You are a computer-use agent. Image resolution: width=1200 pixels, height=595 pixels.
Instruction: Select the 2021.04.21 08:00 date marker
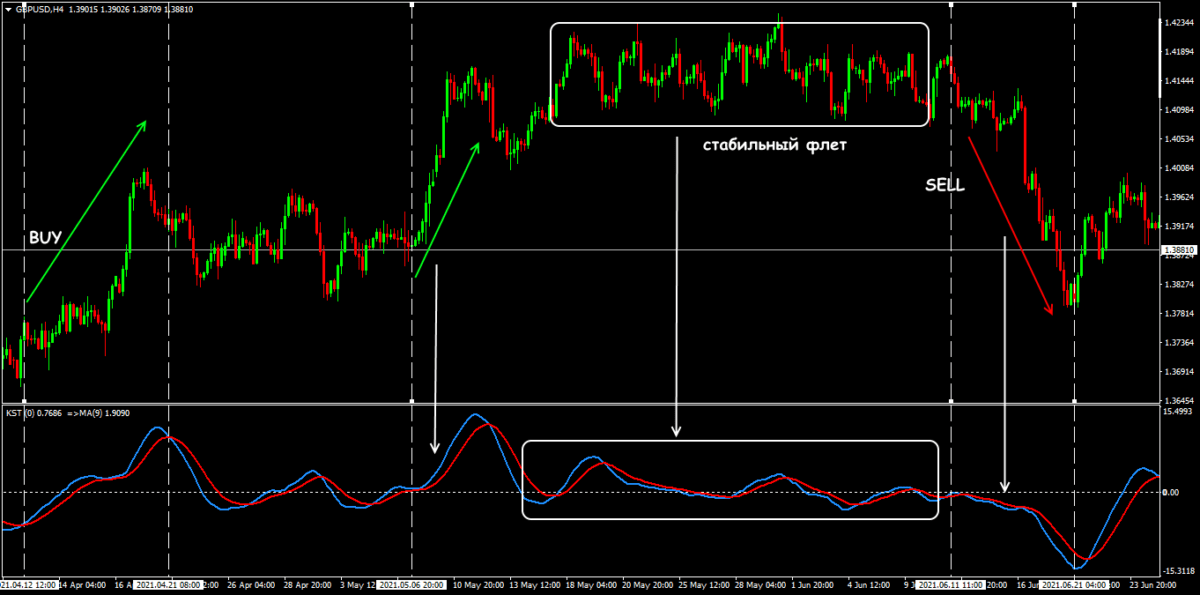coord(169,585)
